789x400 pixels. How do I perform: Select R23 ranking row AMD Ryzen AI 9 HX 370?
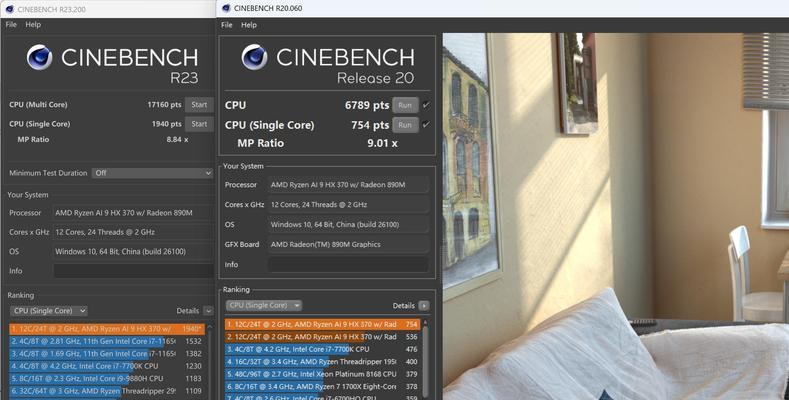click(x=107, y=329)
